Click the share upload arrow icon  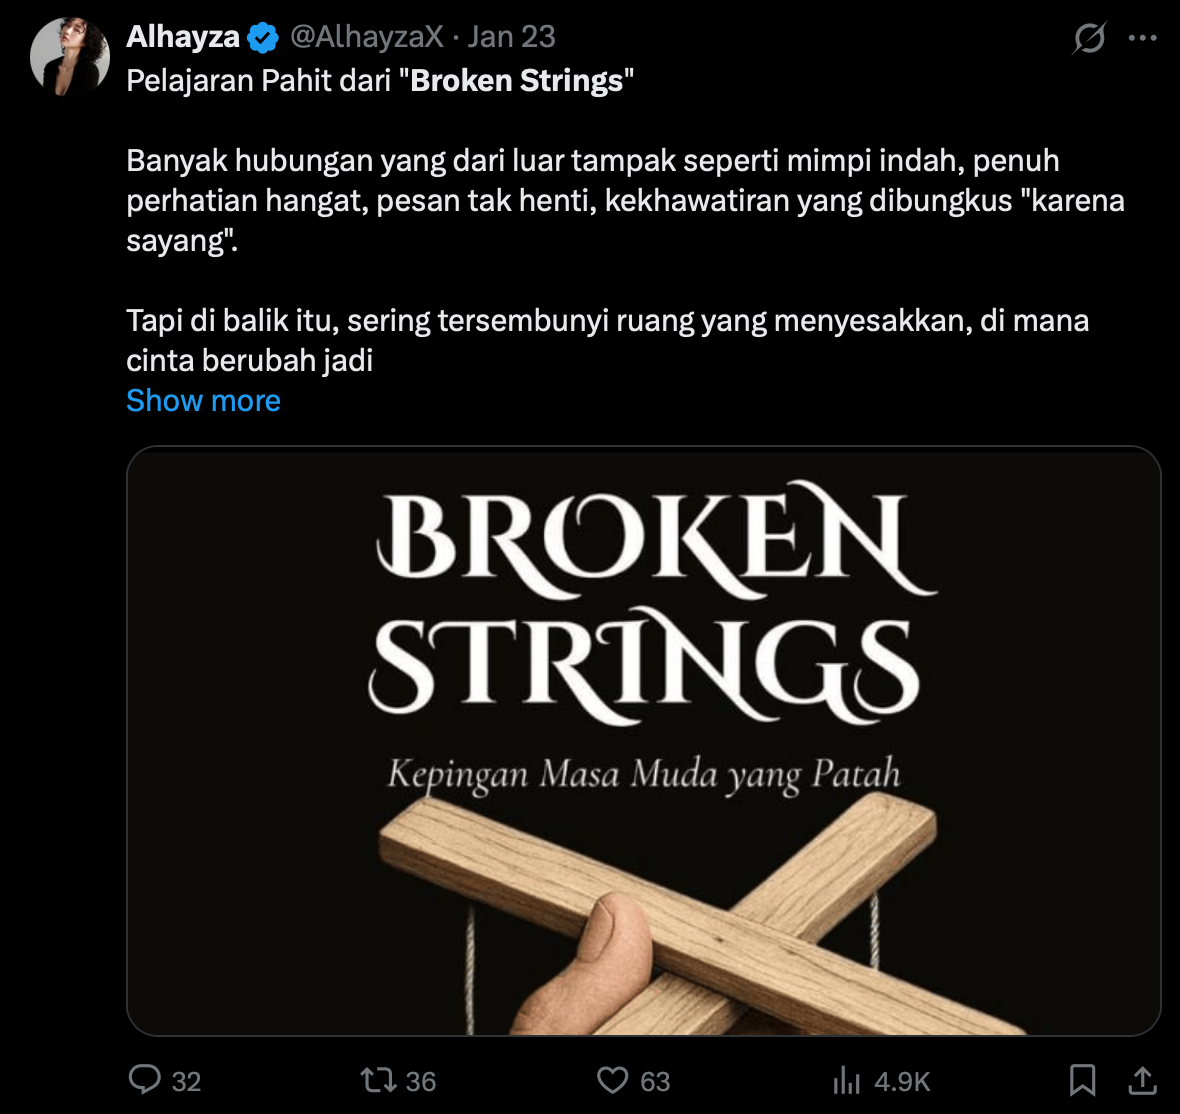[x=1142, y=1080]
